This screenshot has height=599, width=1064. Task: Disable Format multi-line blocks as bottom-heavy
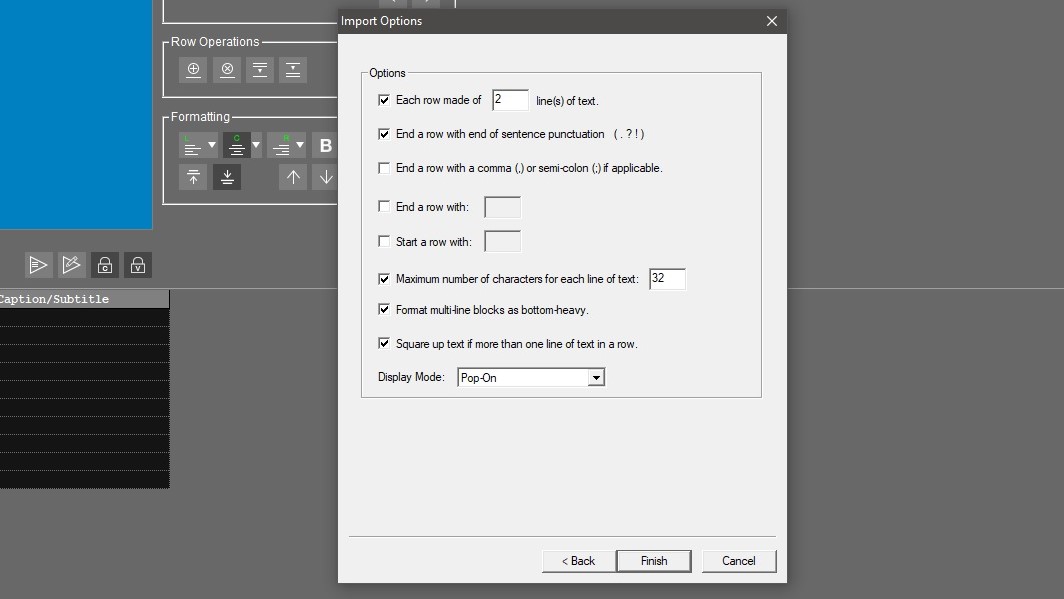384,310
